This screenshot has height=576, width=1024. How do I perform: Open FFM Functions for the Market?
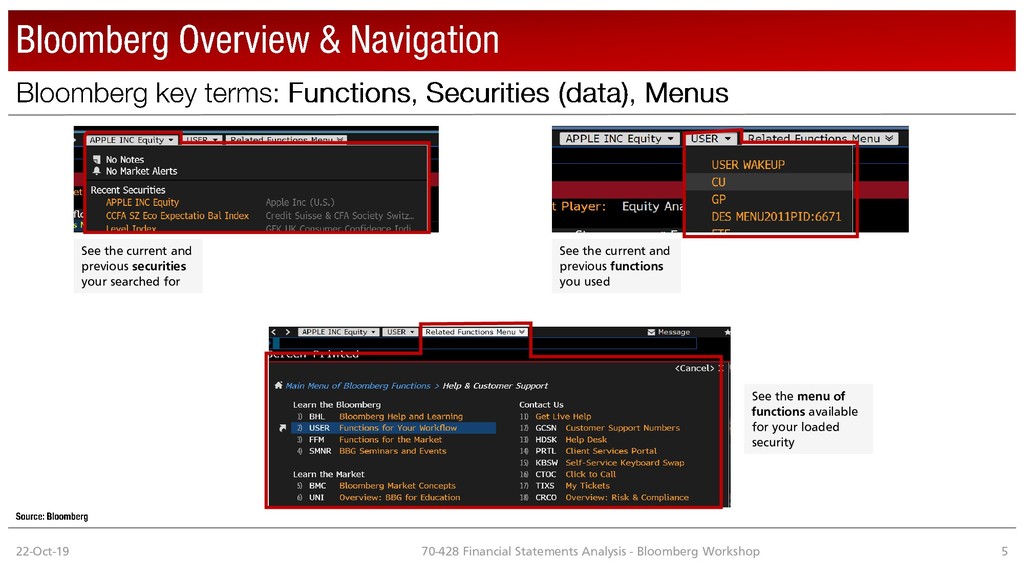369,440
